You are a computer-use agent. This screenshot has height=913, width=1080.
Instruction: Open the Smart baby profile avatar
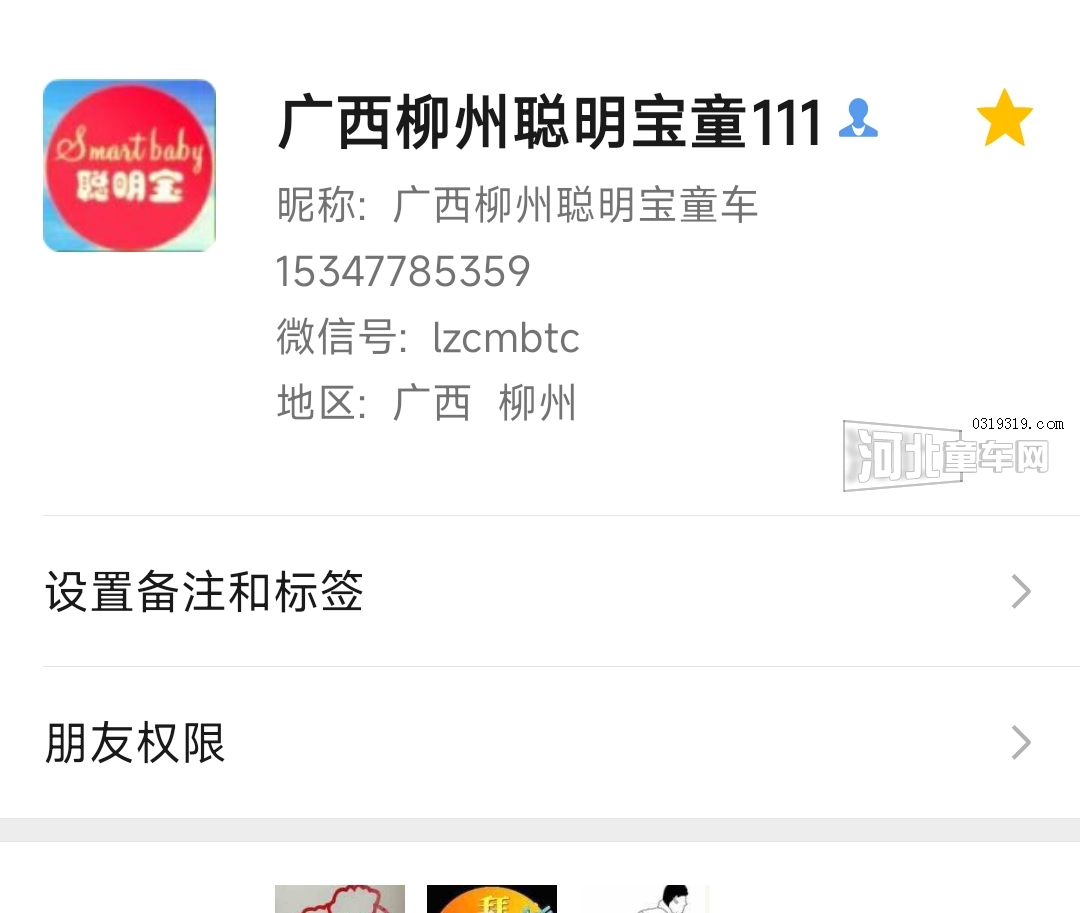[x=129, y=165]
